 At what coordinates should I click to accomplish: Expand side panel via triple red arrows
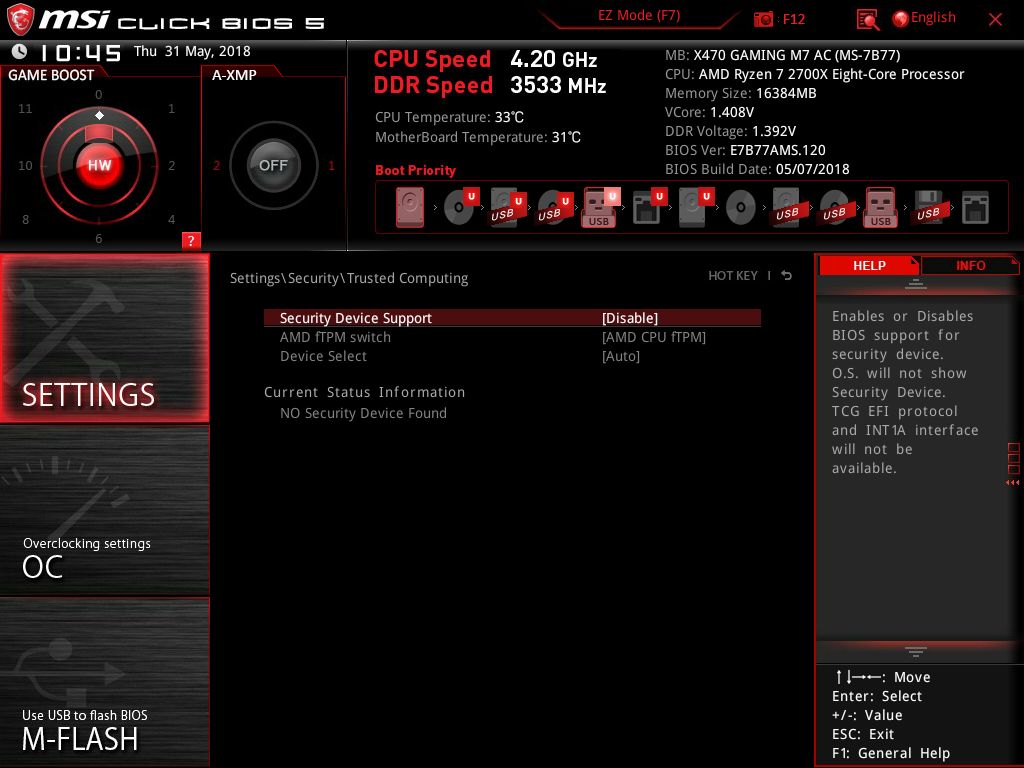pos(1012,483)
